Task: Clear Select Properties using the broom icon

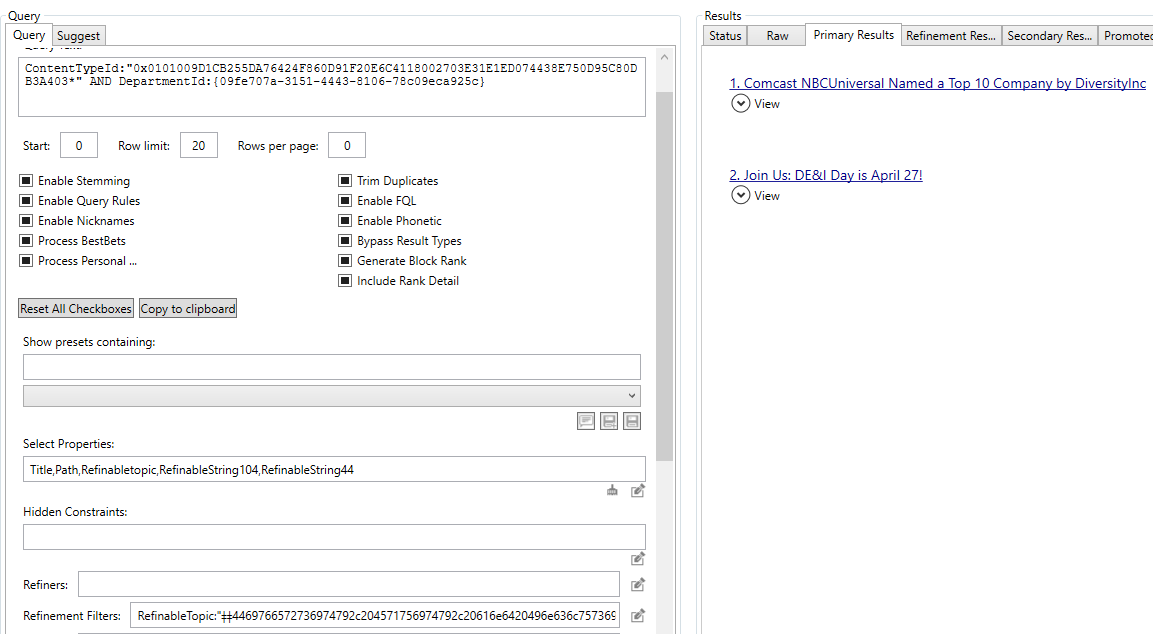Action: coord(612,490)
